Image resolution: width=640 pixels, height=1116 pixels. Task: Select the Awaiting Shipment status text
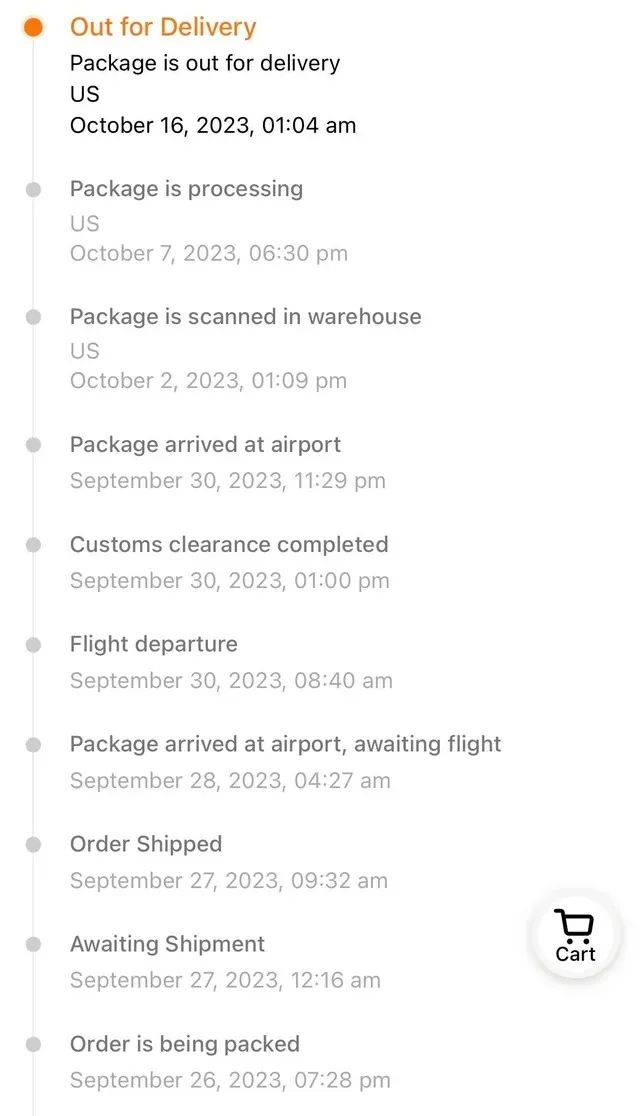tap(167, 945)
